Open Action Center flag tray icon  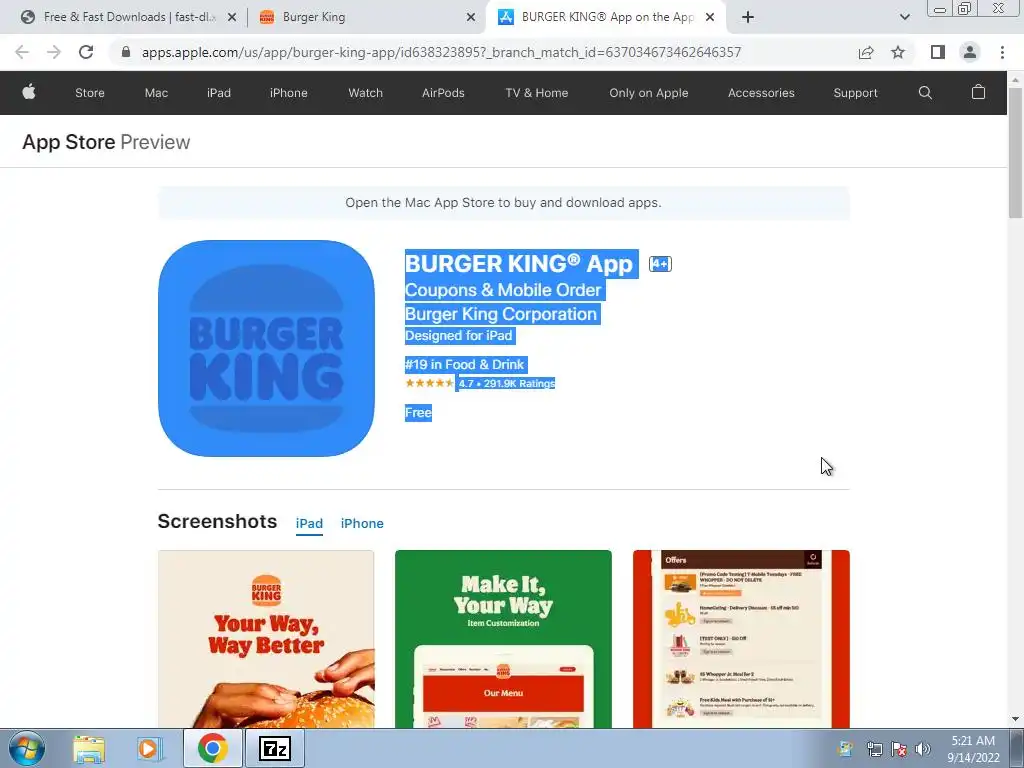[x=899, y=749]
